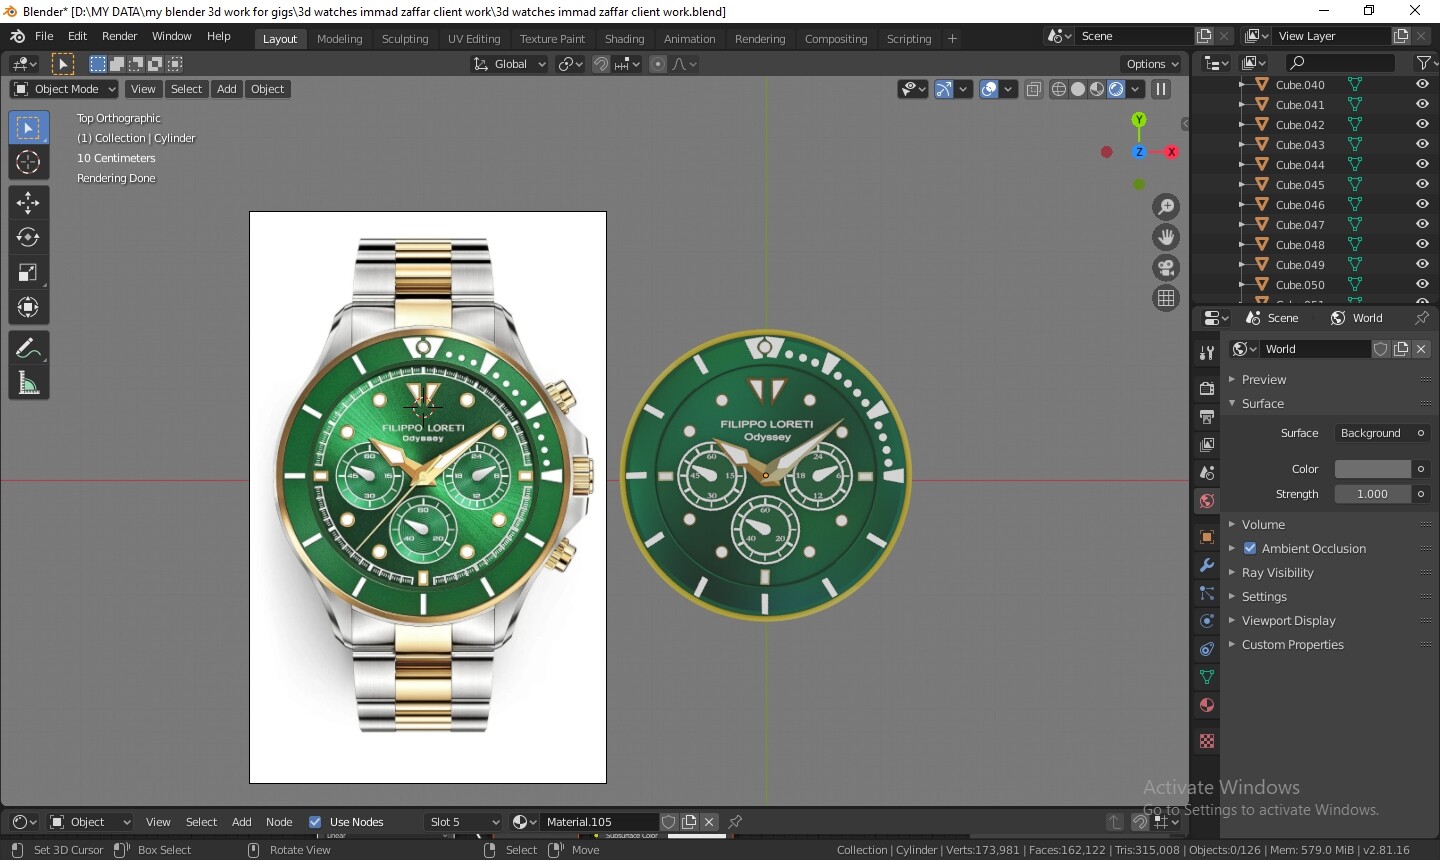Expand the Ray Visibility panel
This screenshot has width=1440, height=860.
[1277, 573]
